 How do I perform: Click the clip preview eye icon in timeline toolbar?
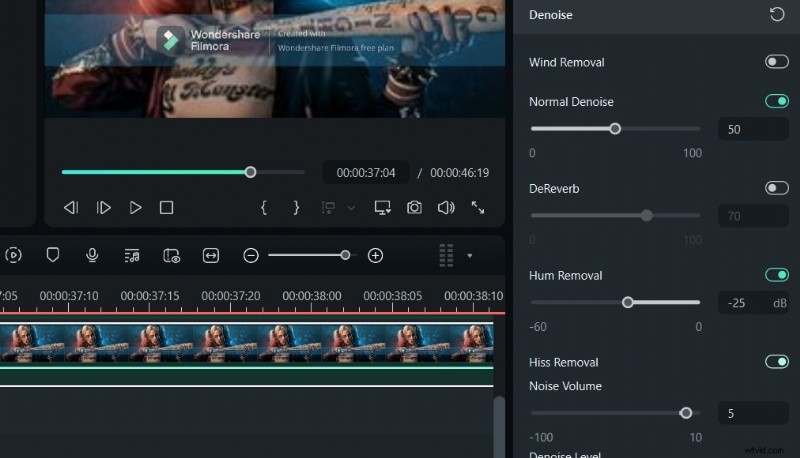click(171, 256)
